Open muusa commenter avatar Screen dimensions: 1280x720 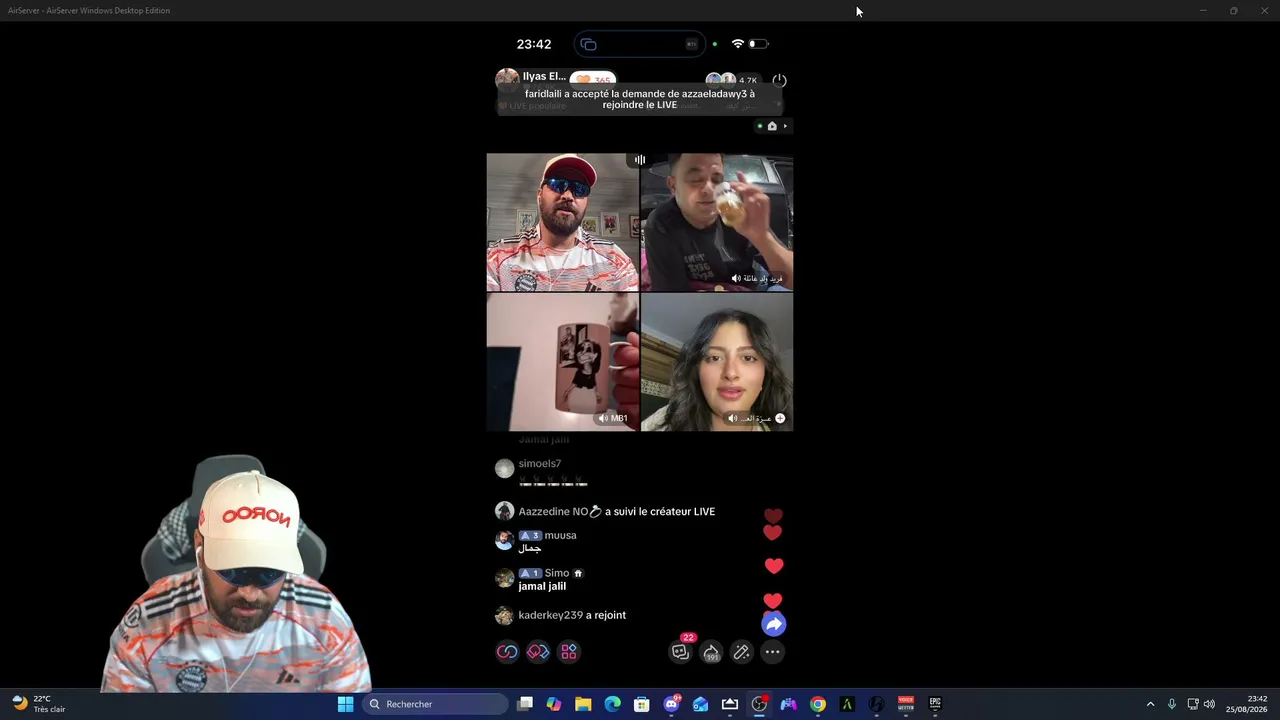pyautogui.click(x=505, y=541)
